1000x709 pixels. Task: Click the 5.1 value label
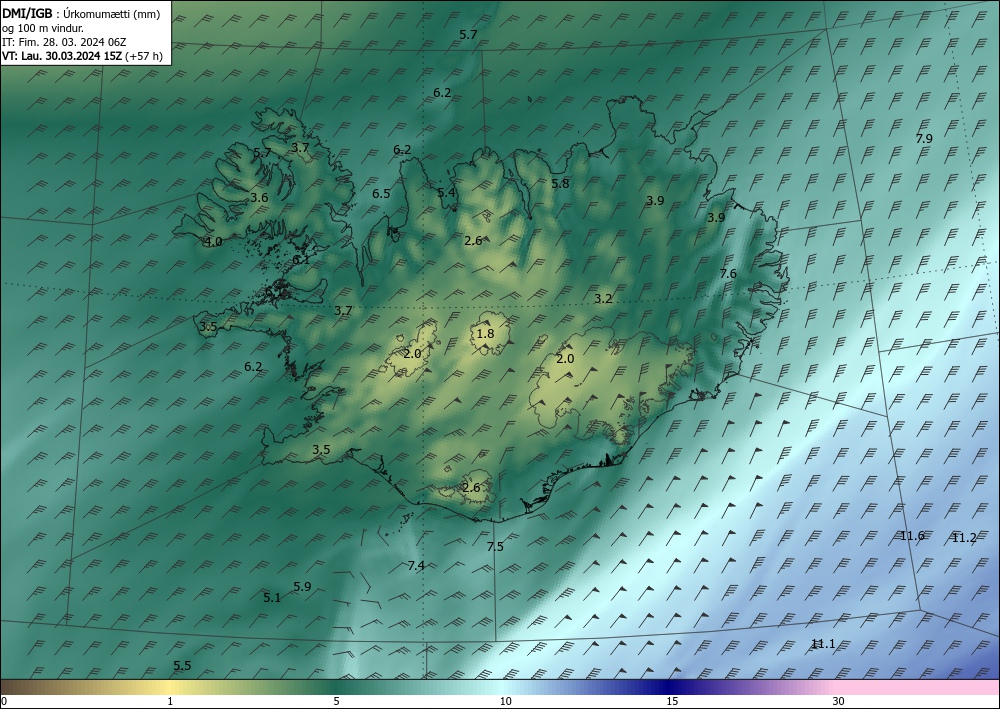(272, 598)
